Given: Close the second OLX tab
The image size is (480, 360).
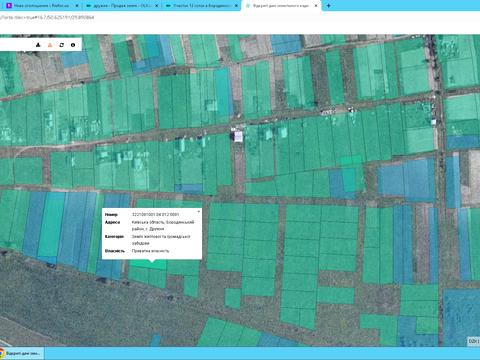Looking at the screenshot, I should [157, 6].
